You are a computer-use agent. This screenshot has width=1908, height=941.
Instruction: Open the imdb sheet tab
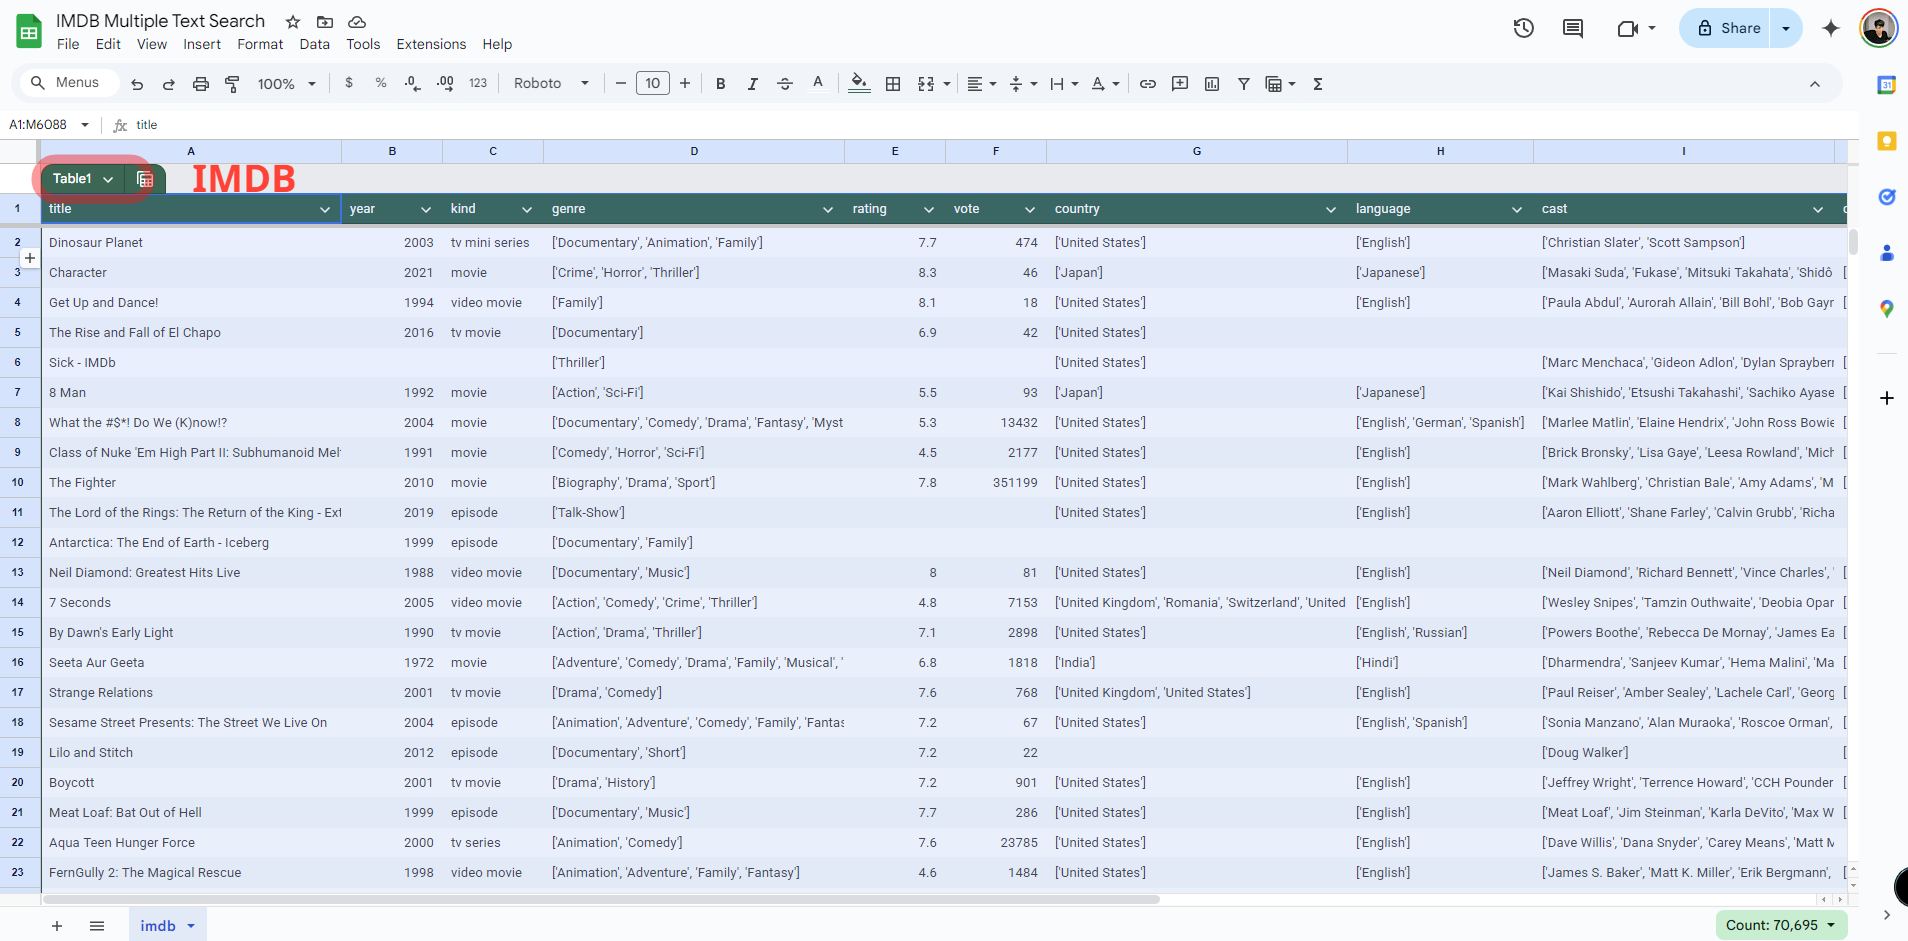point(168,926)
